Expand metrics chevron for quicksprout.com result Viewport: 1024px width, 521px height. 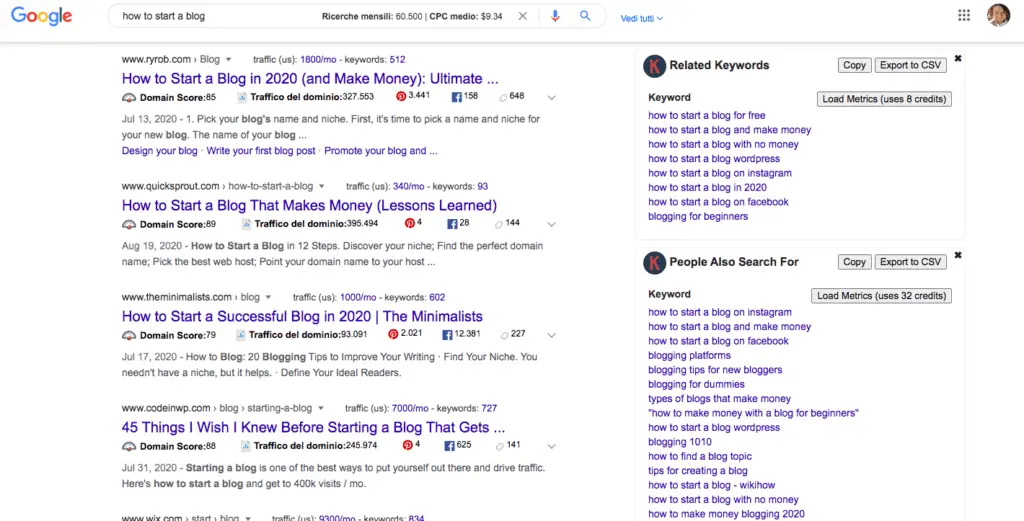(552, 225)
